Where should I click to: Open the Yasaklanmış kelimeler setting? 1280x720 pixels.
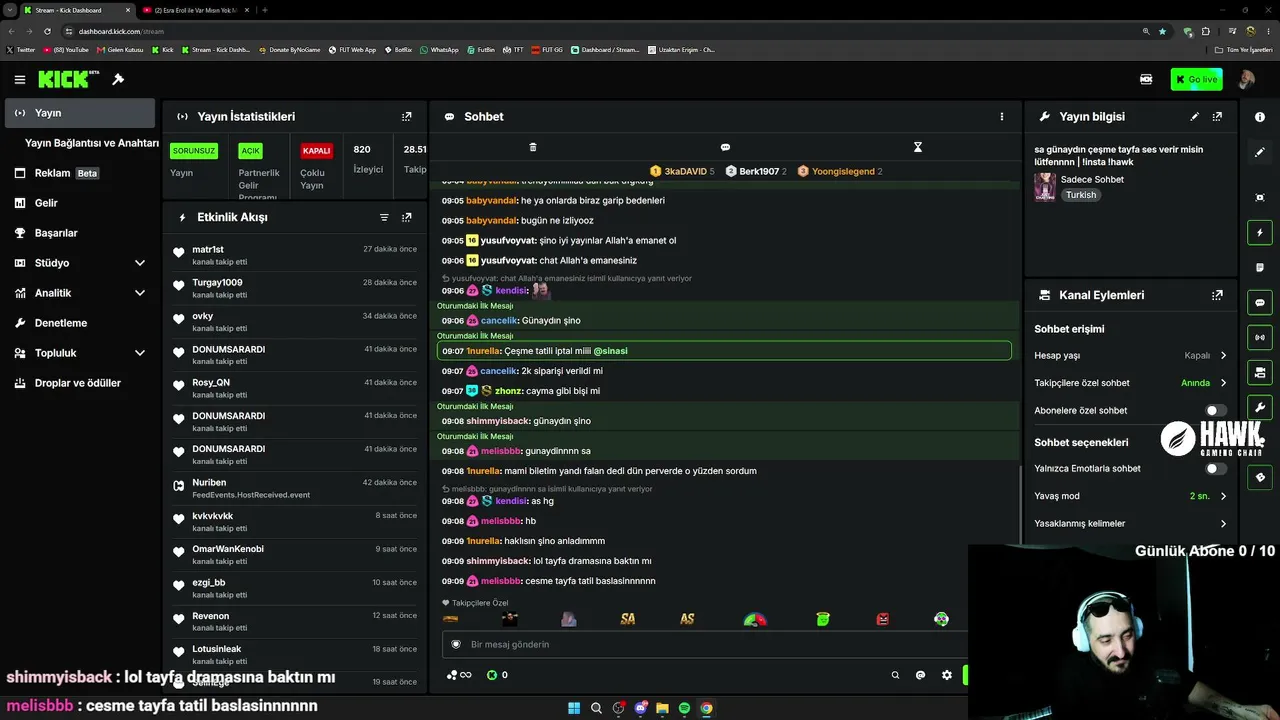click(1130, 523)
